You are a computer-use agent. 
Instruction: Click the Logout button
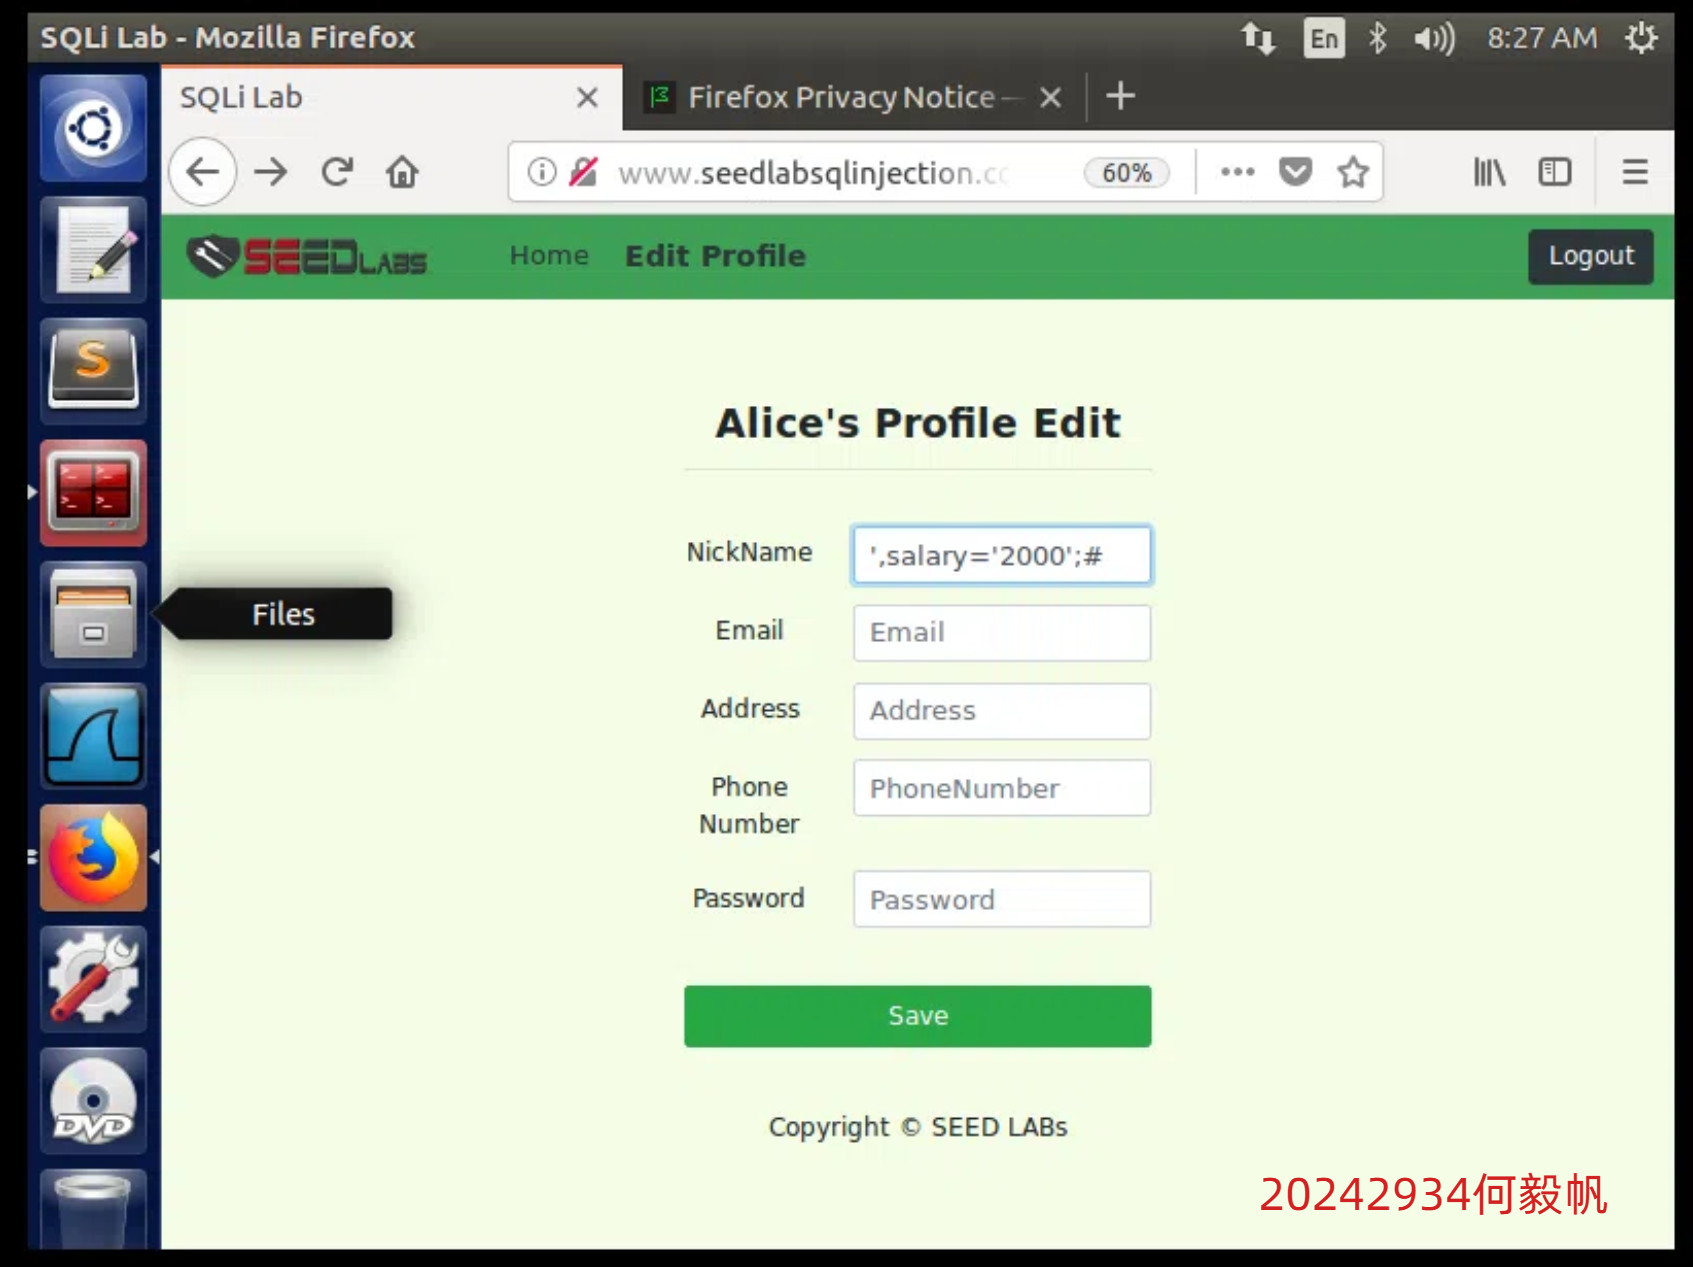pos(1591,256)
